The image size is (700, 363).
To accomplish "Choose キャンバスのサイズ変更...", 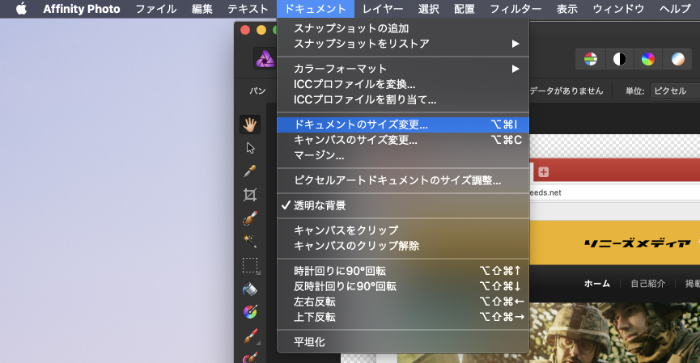I will tap(403, 140).
